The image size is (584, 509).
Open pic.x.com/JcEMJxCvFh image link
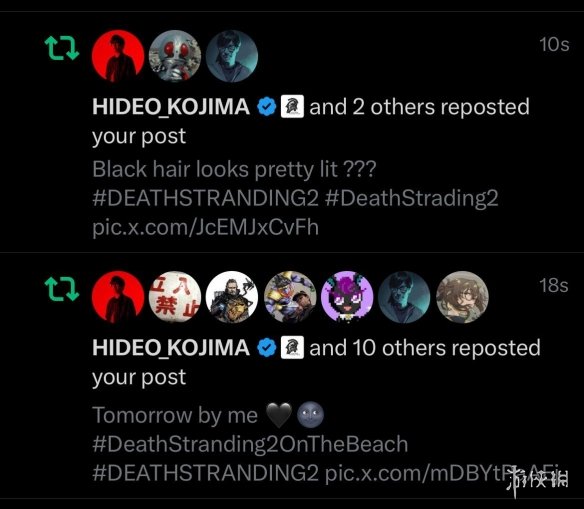(205, 228)
